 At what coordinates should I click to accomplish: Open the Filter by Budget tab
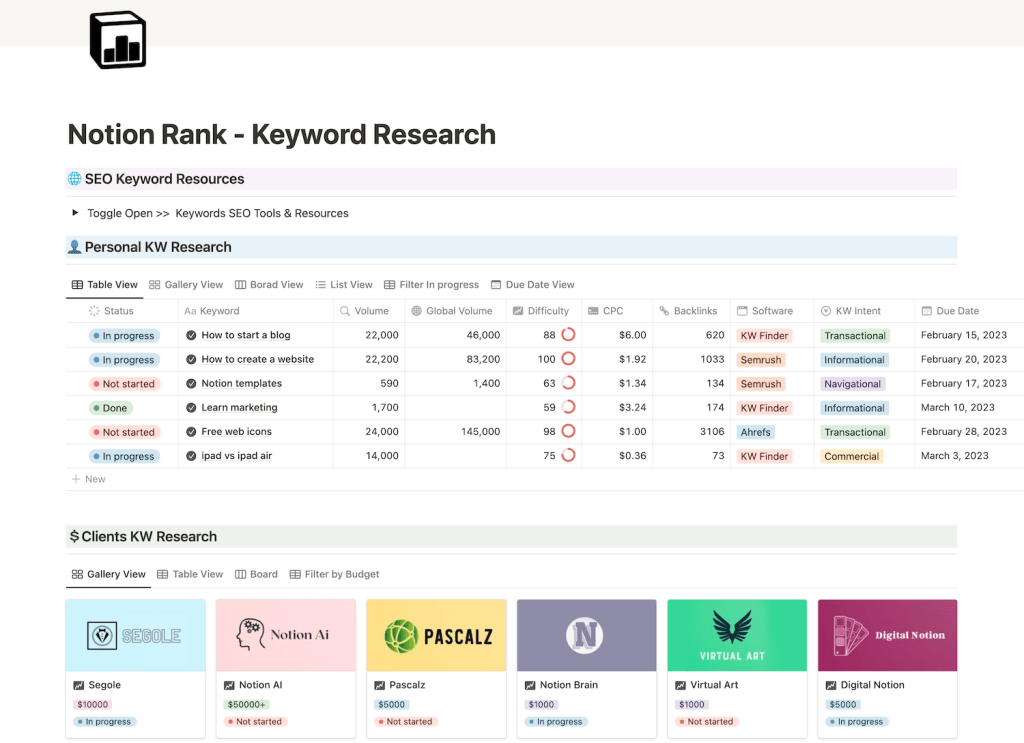pyautogui.click(x=334, y=574)
